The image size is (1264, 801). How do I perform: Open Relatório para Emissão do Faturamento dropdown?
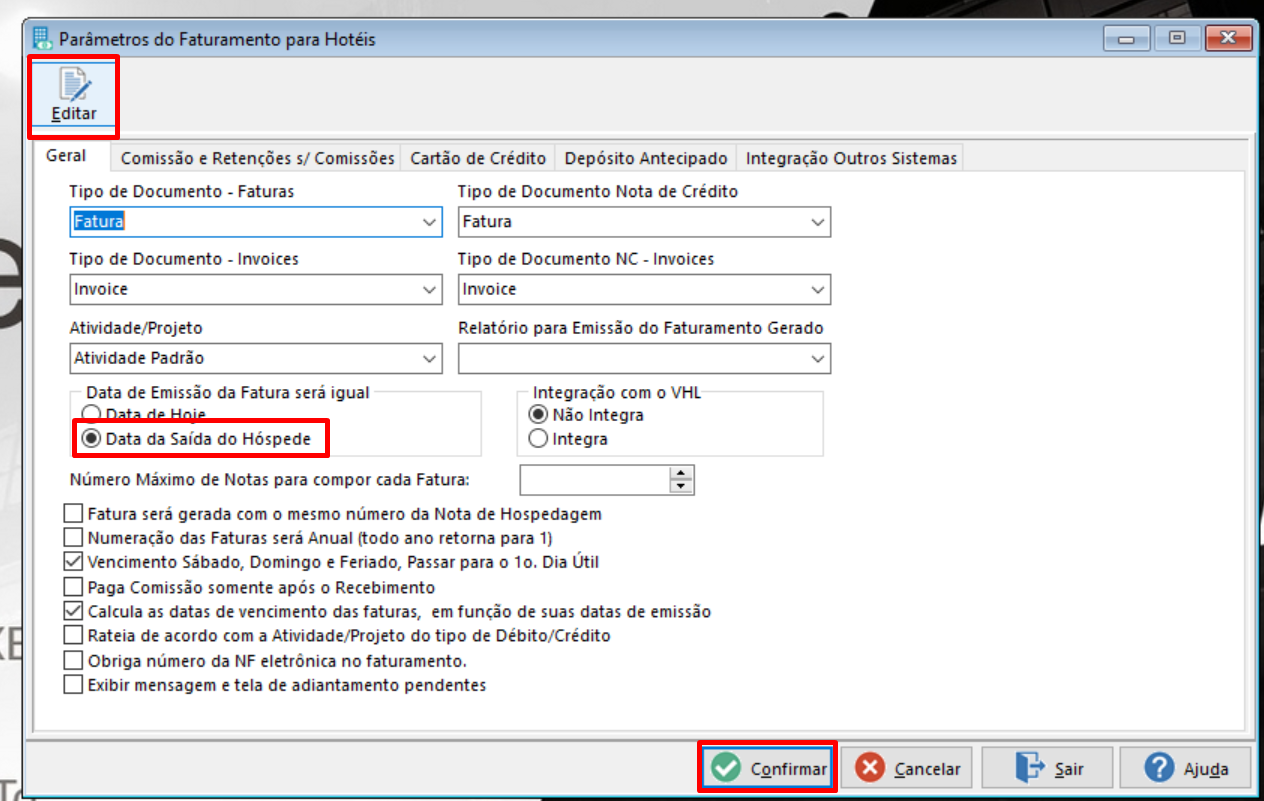tap(818, 358)
